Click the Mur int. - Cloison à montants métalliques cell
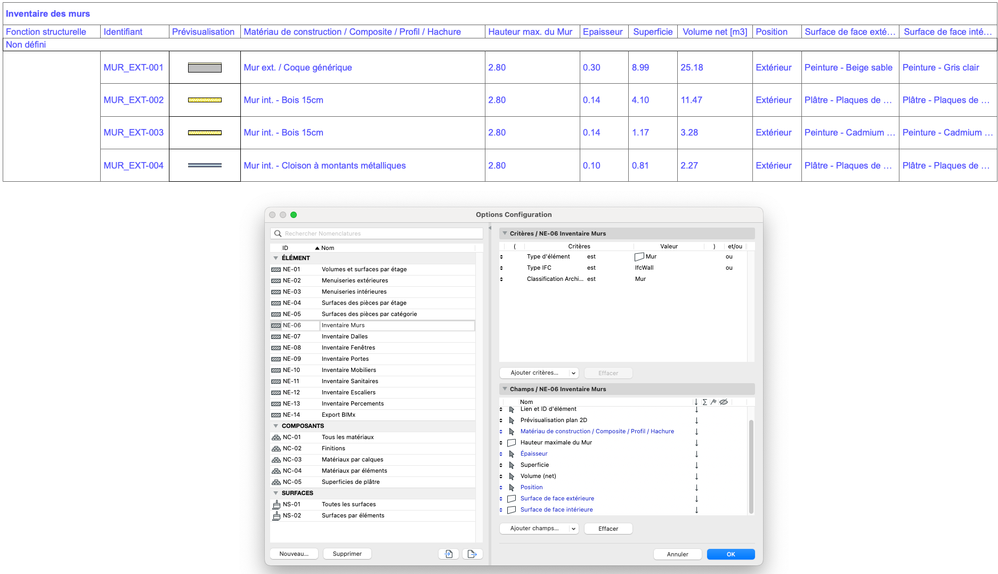The image size is (998, 574). point(362,165)
